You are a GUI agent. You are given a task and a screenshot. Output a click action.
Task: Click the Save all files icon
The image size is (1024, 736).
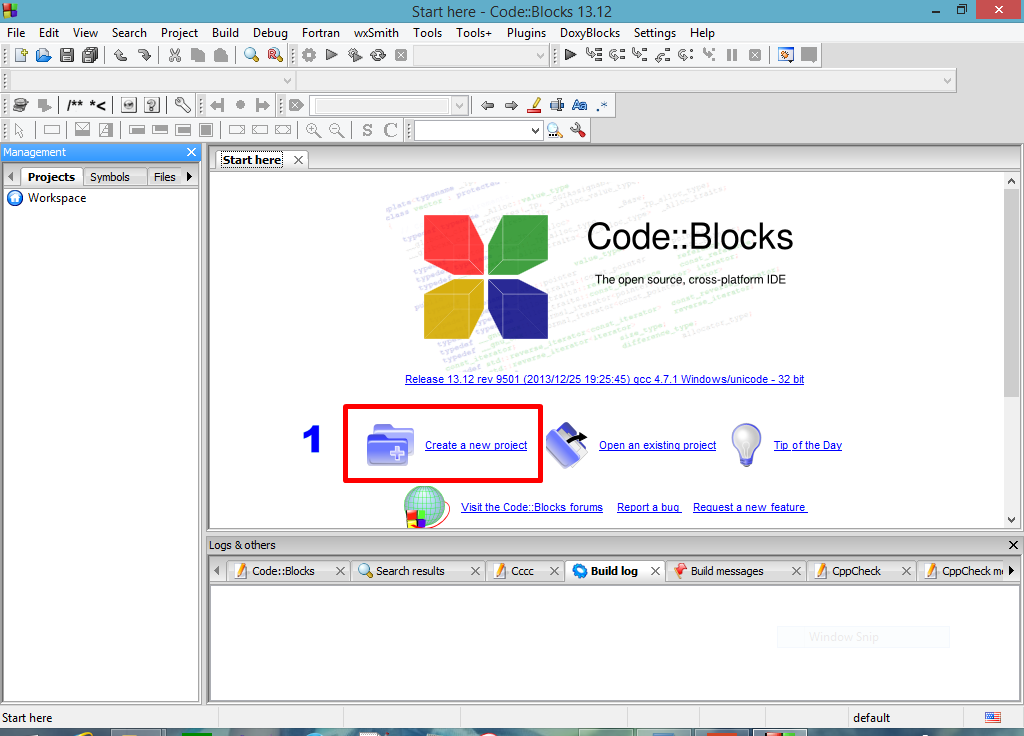coord(90,56)
